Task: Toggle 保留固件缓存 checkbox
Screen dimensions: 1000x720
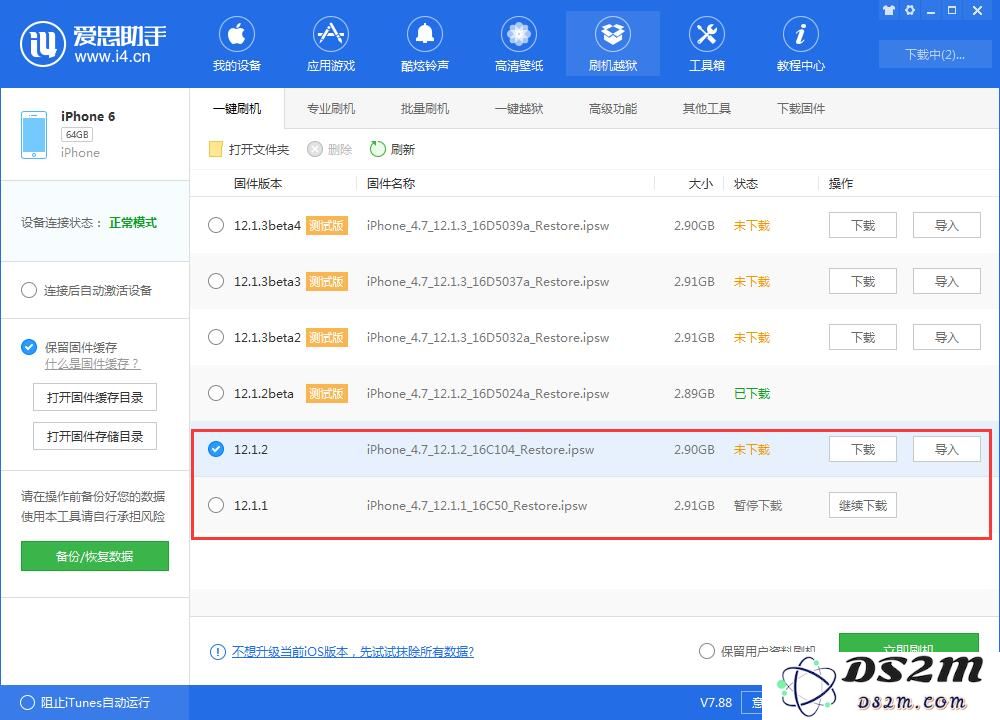Action: (x=29, y=347)
